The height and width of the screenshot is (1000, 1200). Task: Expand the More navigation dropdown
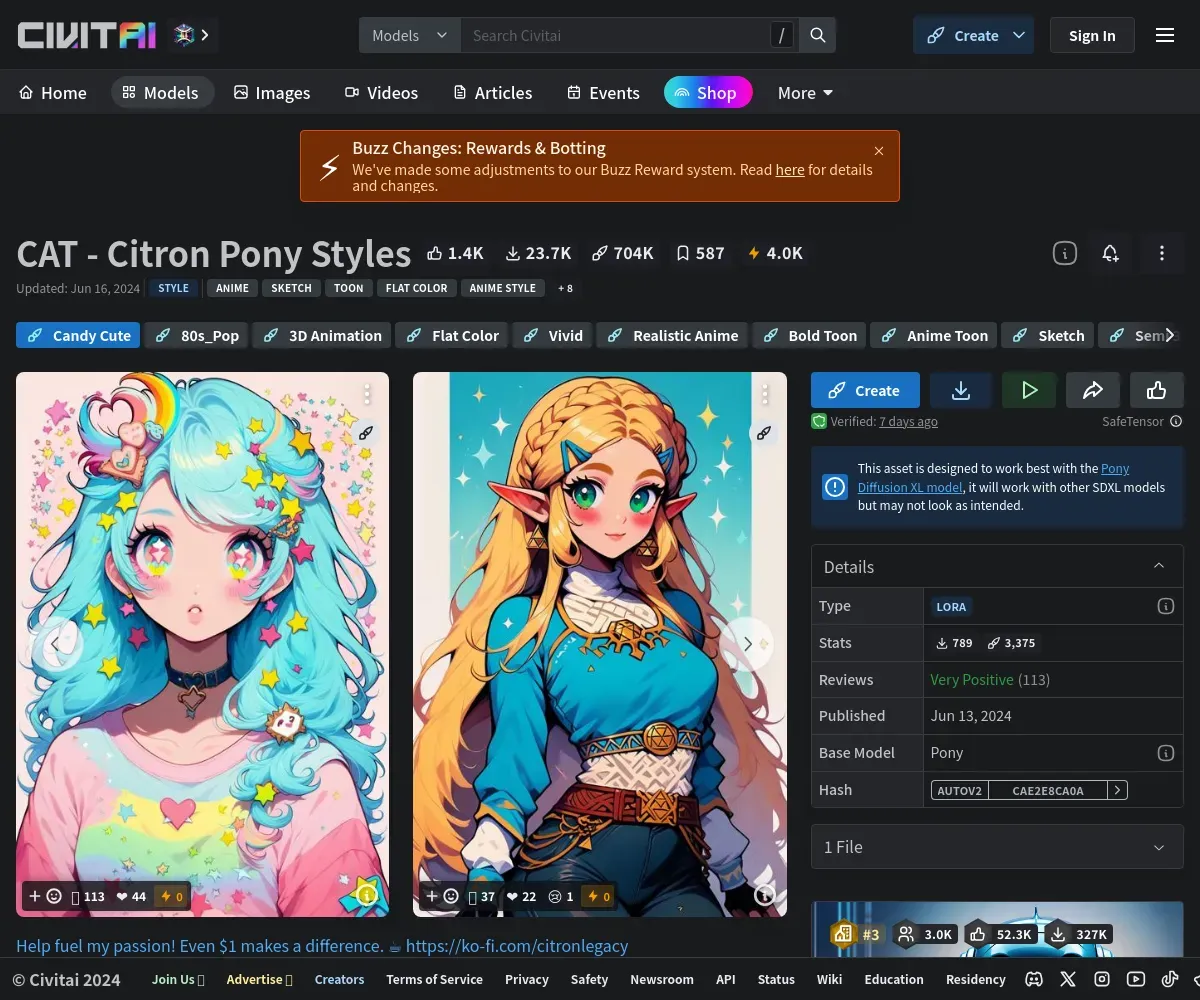(805, 93)
